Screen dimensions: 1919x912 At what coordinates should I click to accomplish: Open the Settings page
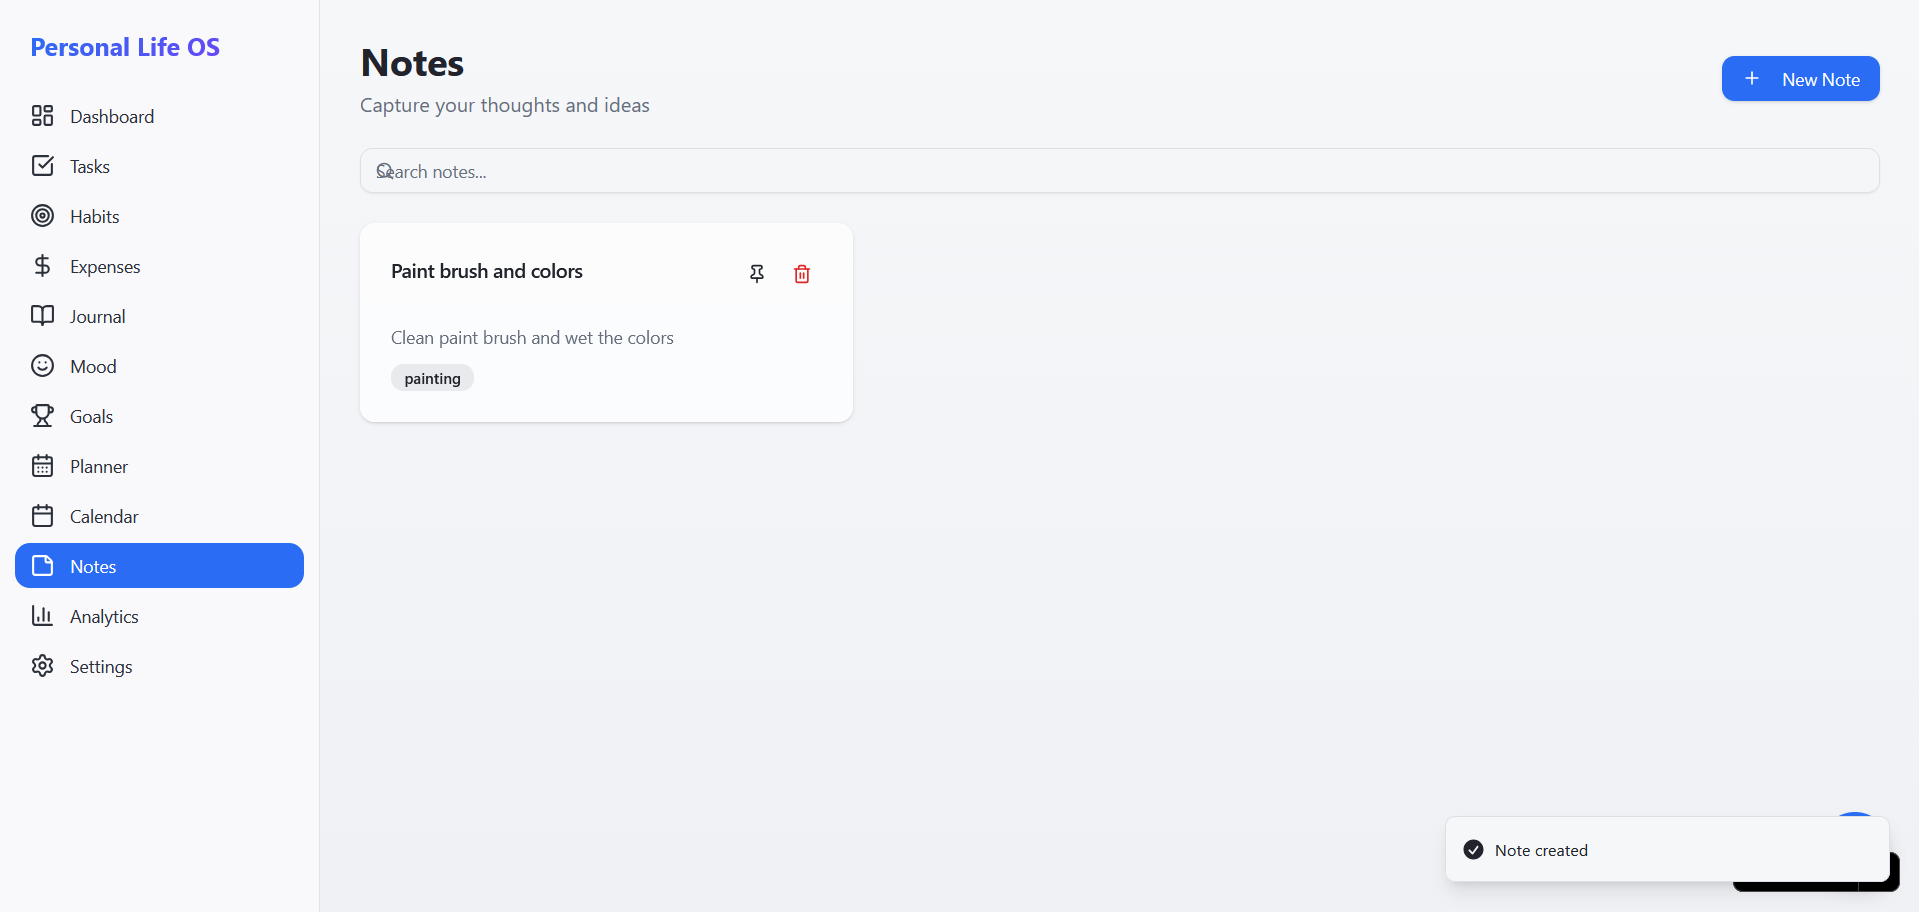pyautogui.click(x=159, y=666)
